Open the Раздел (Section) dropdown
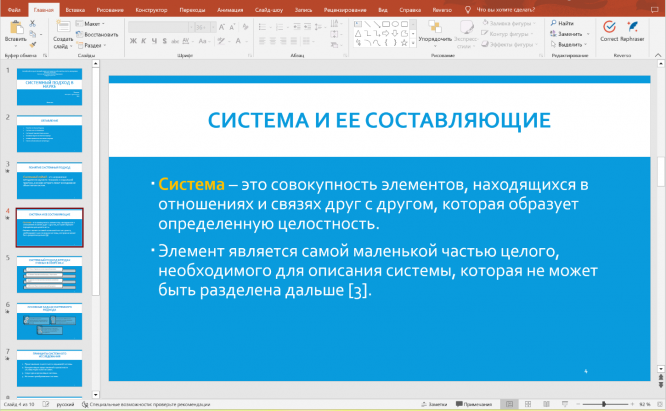 click(x=92, y=45)
